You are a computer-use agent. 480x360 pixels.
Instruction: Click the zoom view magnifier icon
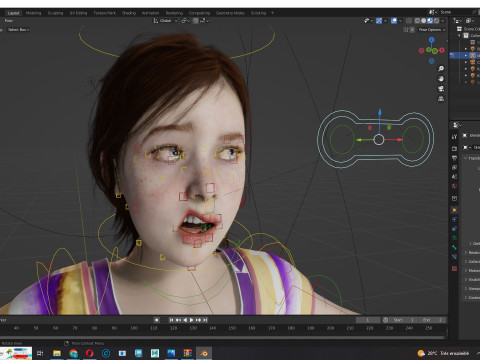(x=441, y=69)
